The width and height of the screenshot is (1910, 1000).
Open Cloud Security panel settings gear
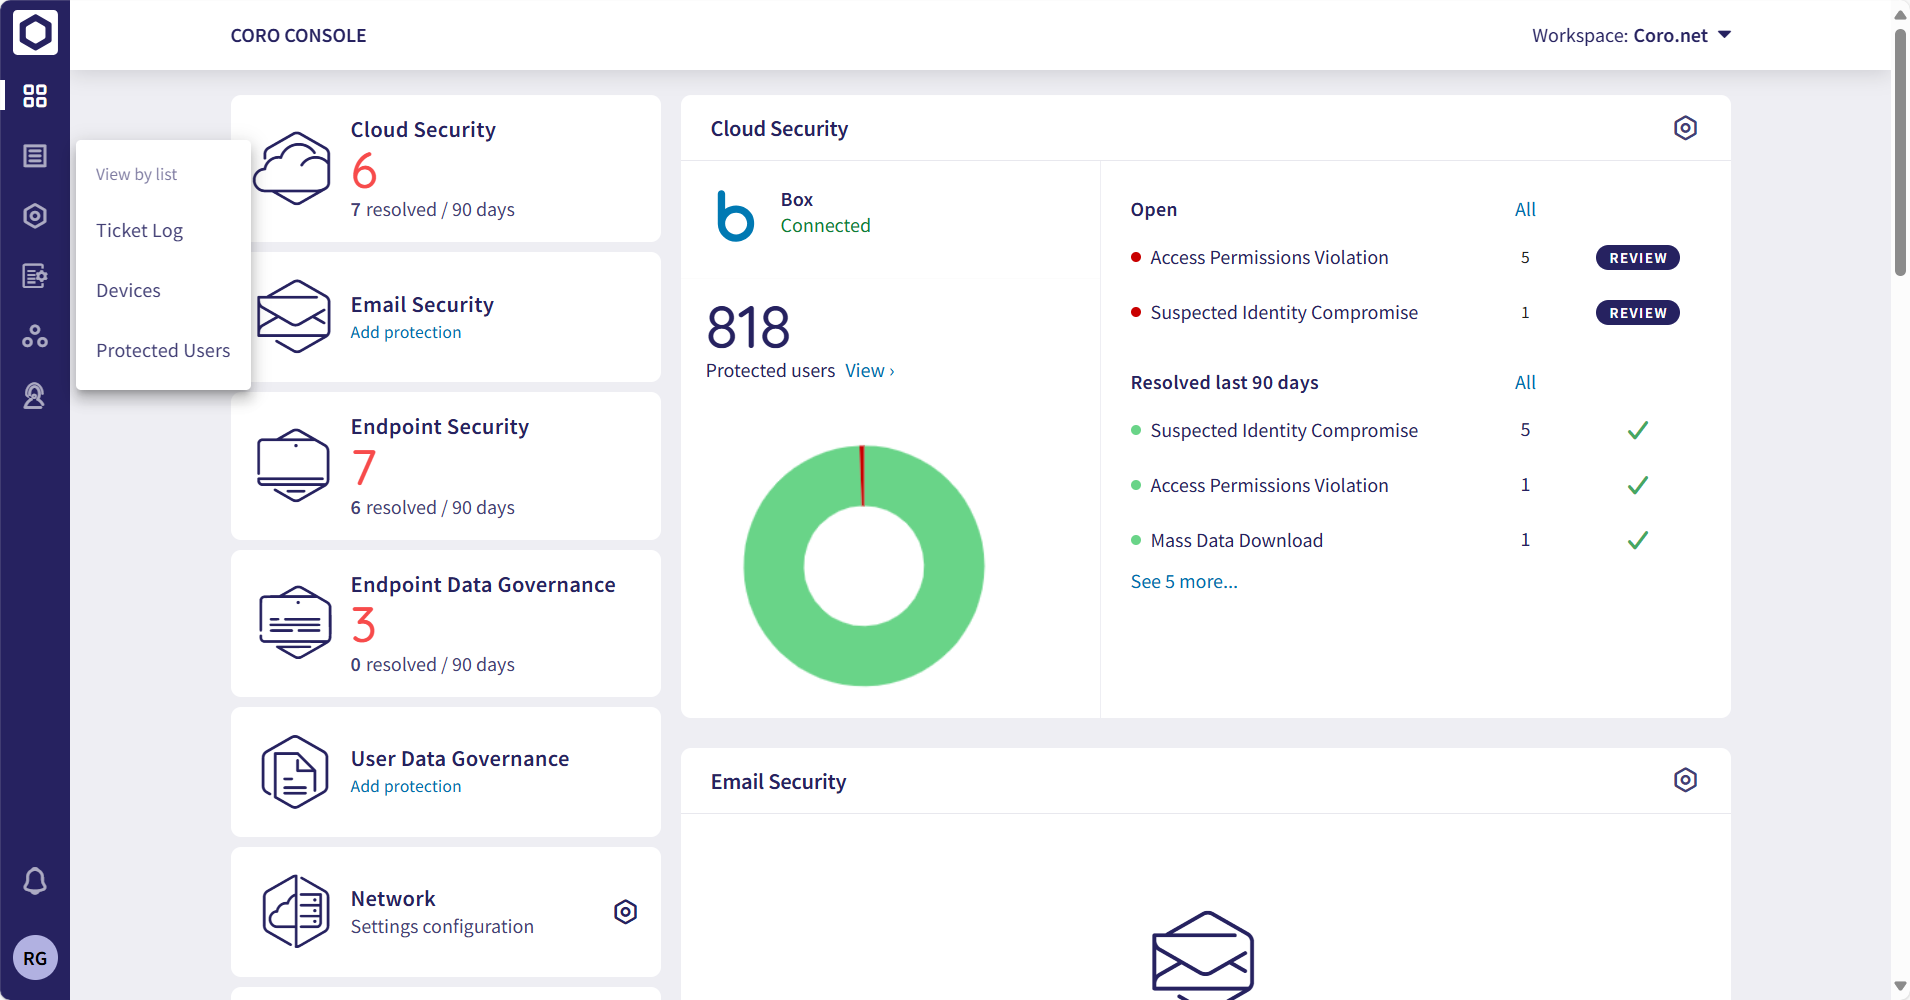point(1685,128)
